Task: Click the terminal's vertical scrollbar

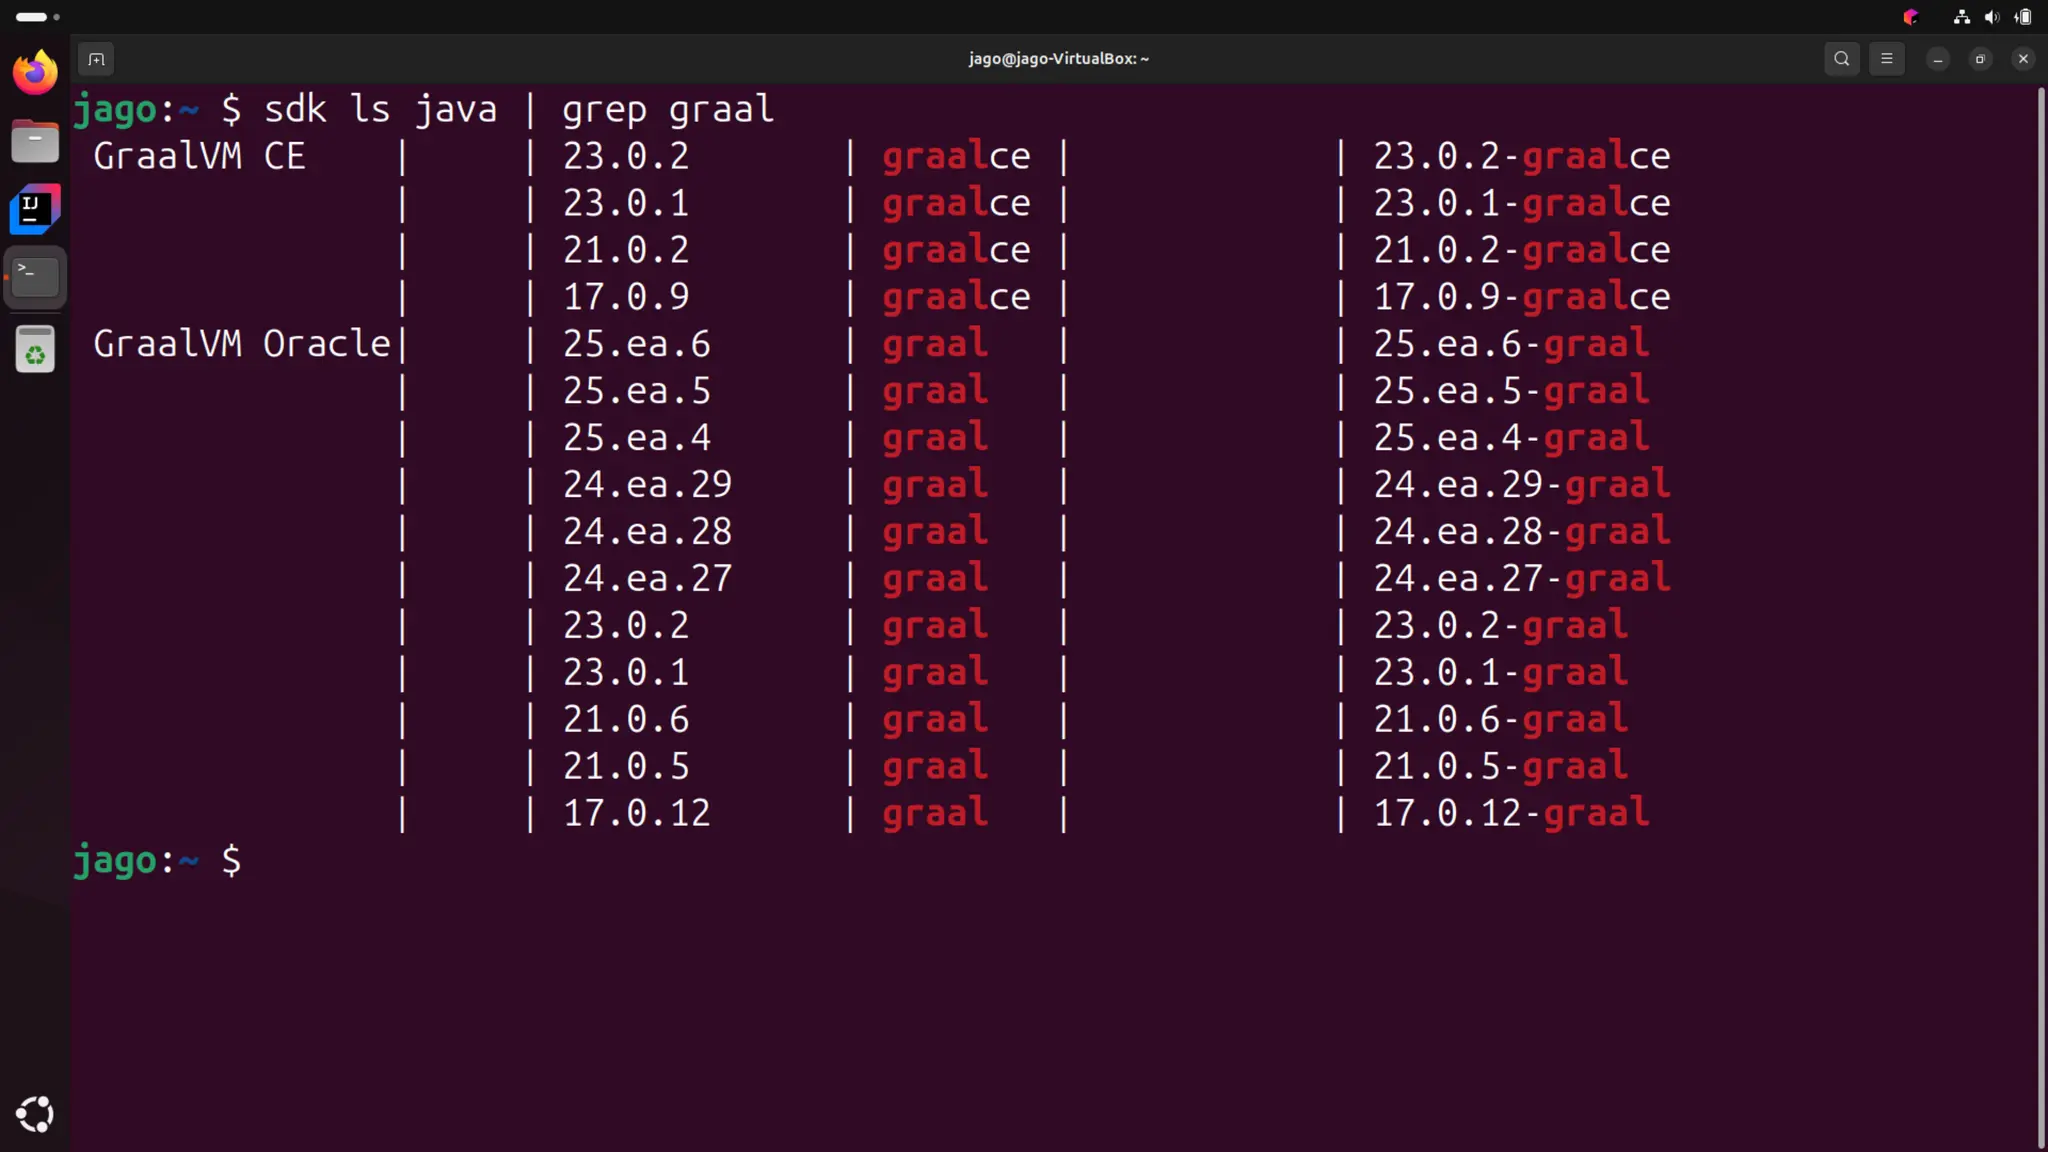Action: [2041, 600]
